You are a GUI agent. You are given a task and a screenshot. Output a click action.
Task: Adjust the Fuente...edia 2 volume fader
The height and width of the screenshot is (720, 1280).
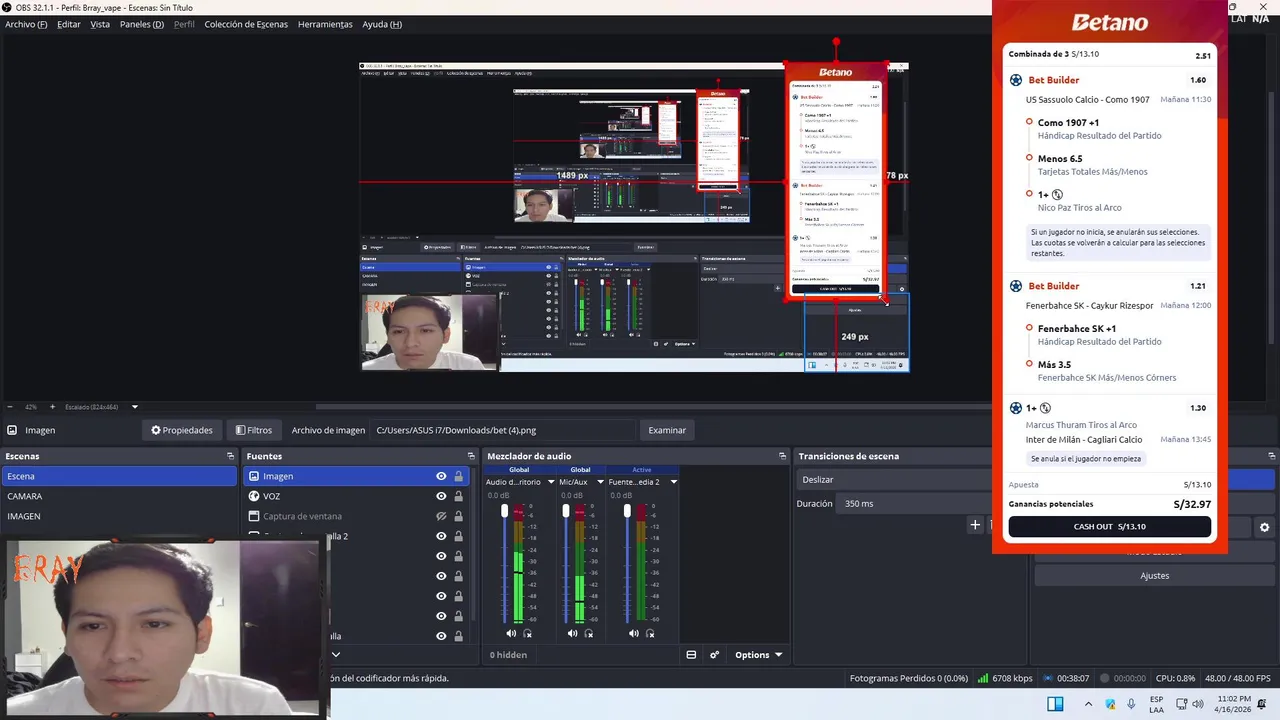pyautogui.click(x=627, y=511)
